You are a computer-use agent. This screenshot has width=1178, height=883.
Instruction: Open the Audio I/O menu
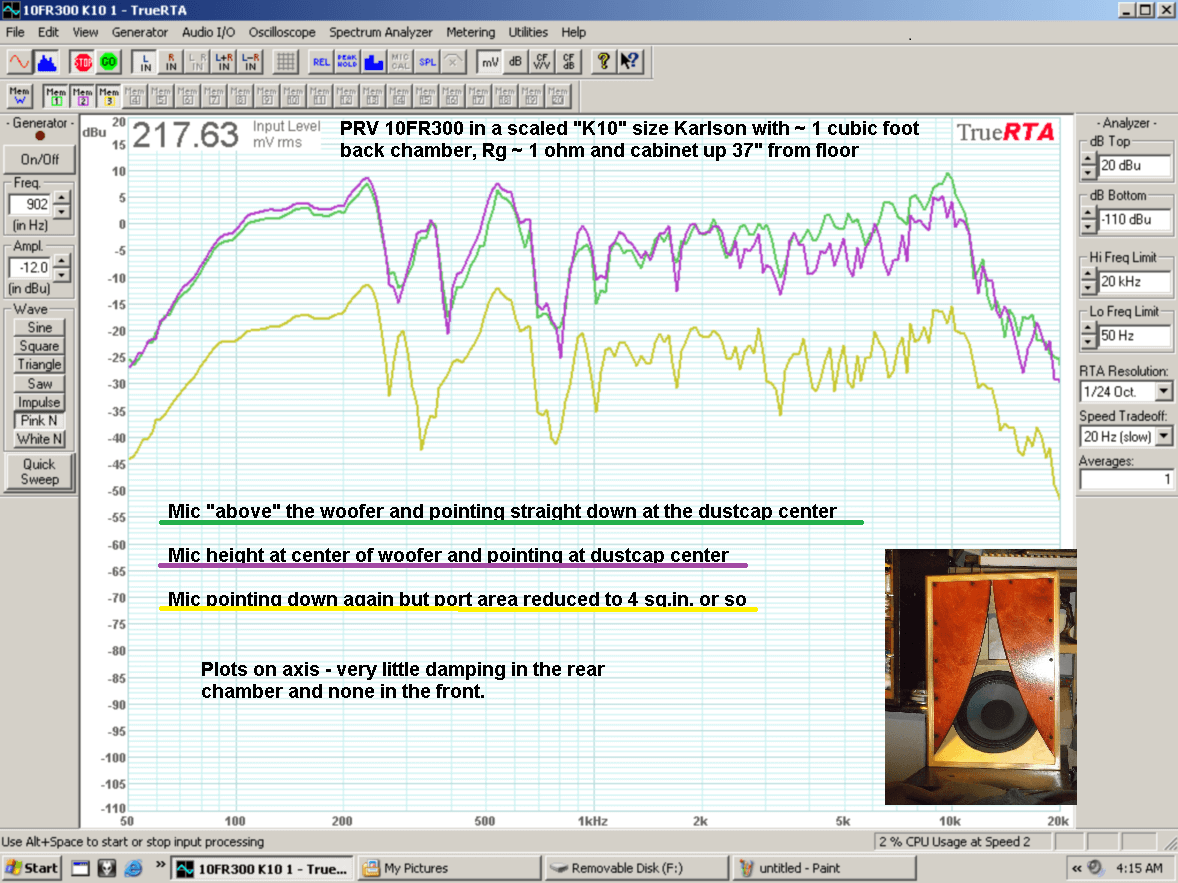click(x=208, y=32)
